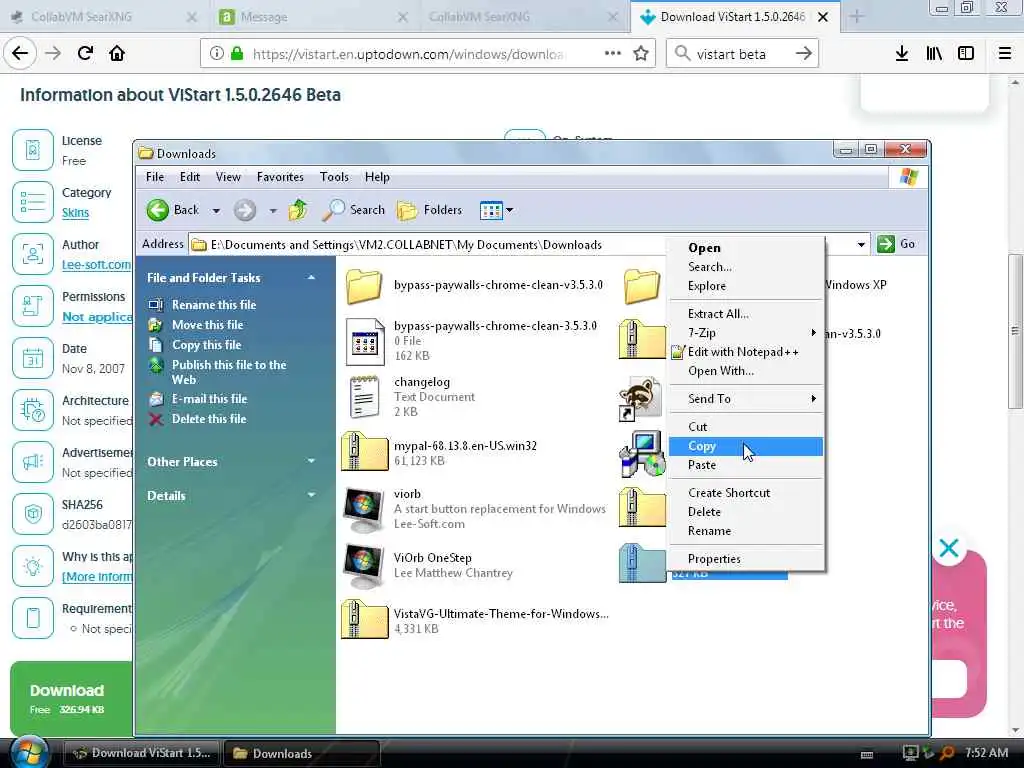Open the Firefox downloads arrow icon
The height and width of the screenshot is (768, 1024).
pyautogui.click(x=901, y=54)
